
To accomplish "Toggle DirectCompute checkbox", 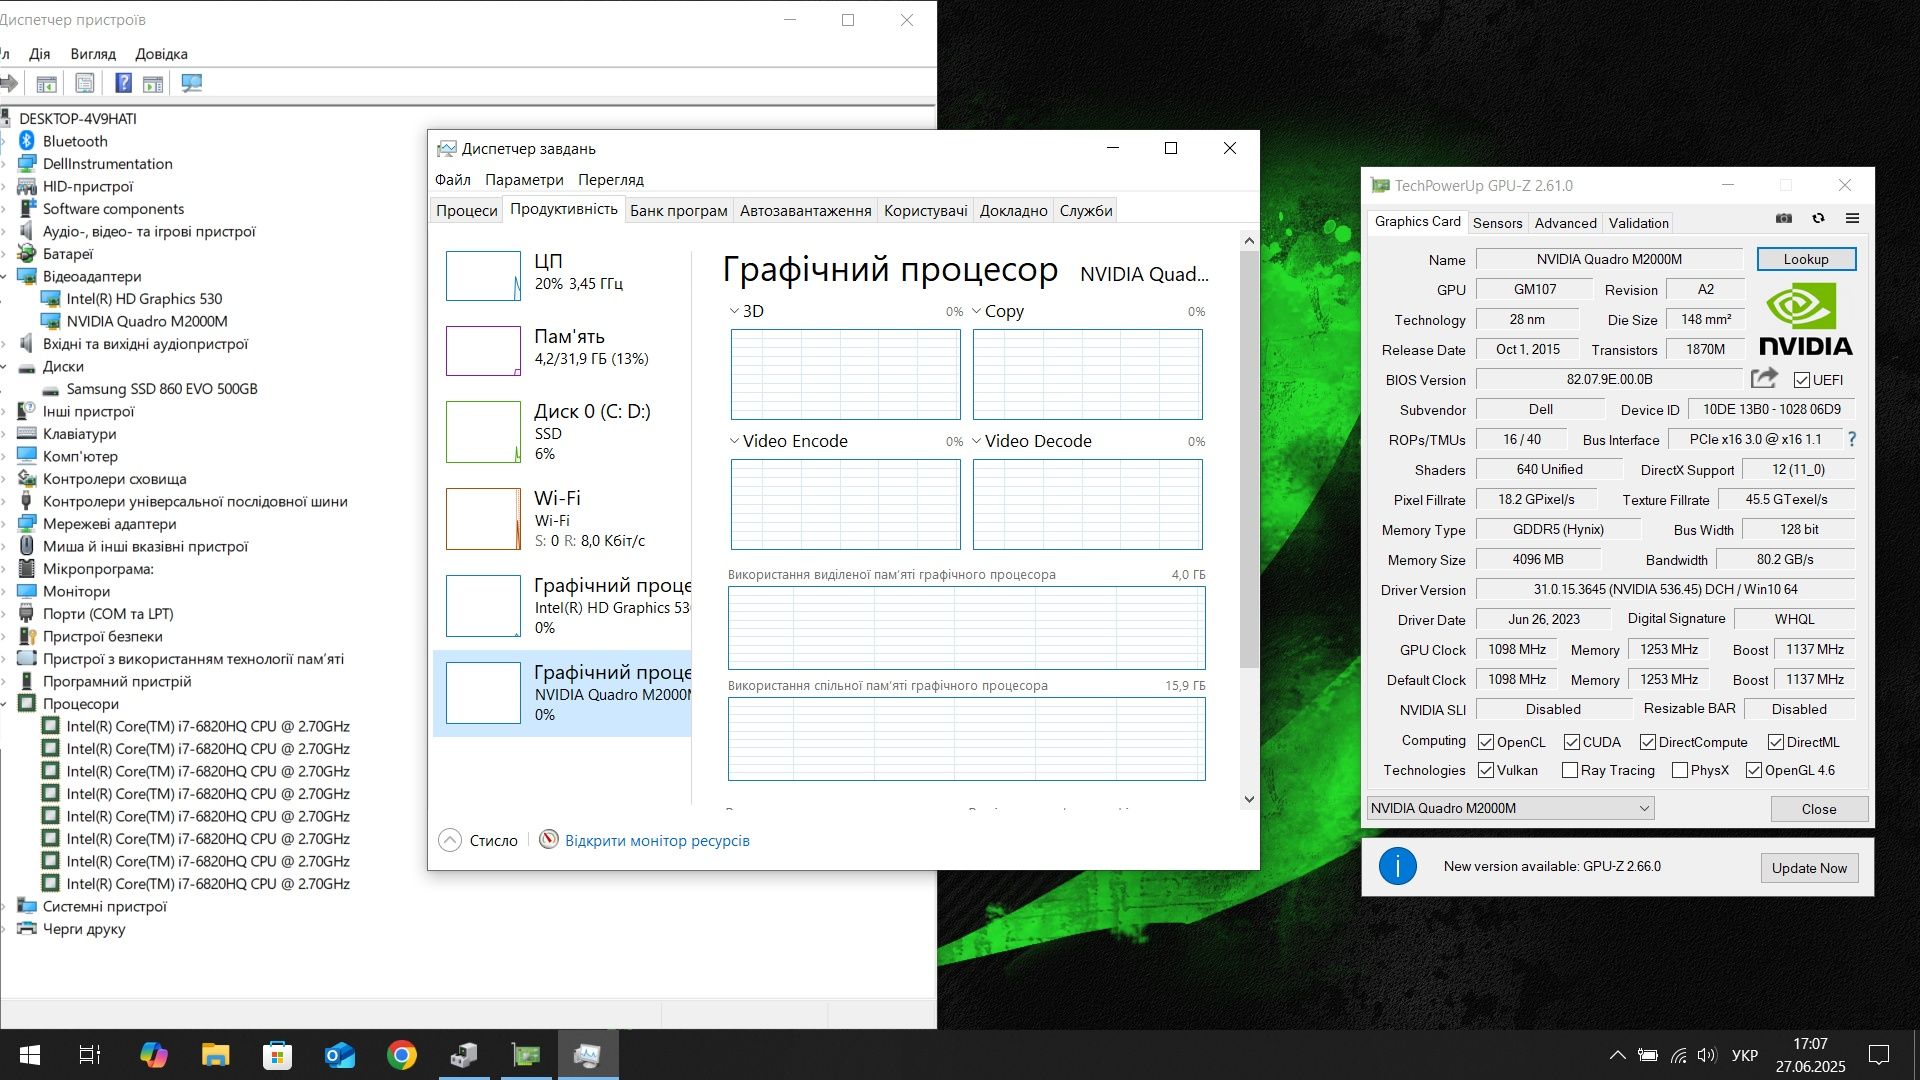I will 1648,742.
